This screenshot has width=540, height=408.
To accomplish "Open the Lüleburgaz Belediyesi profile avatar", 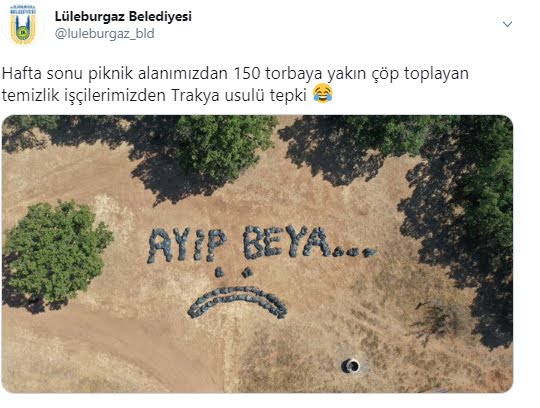I will 23,25.
